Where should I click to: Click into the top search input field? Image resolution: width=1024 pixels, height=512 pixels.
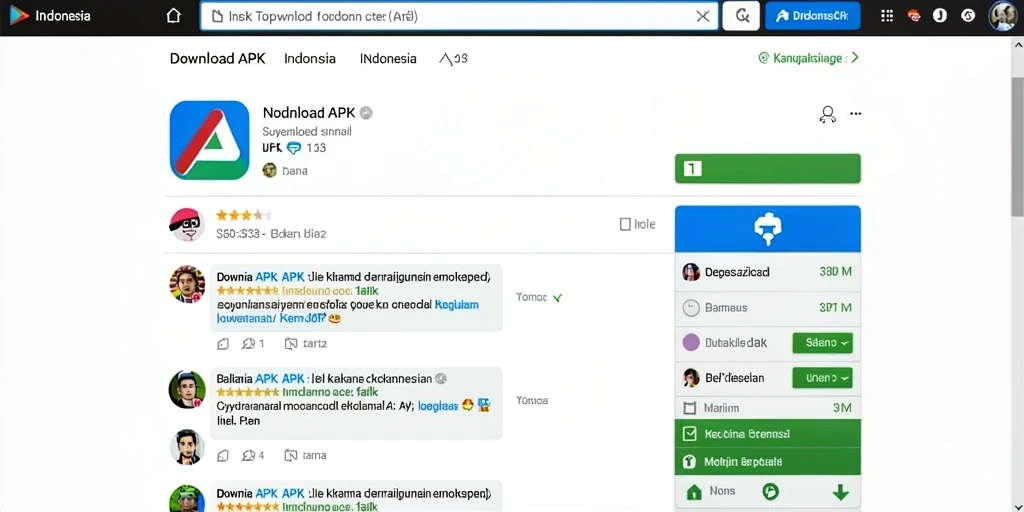coord(451,16)
